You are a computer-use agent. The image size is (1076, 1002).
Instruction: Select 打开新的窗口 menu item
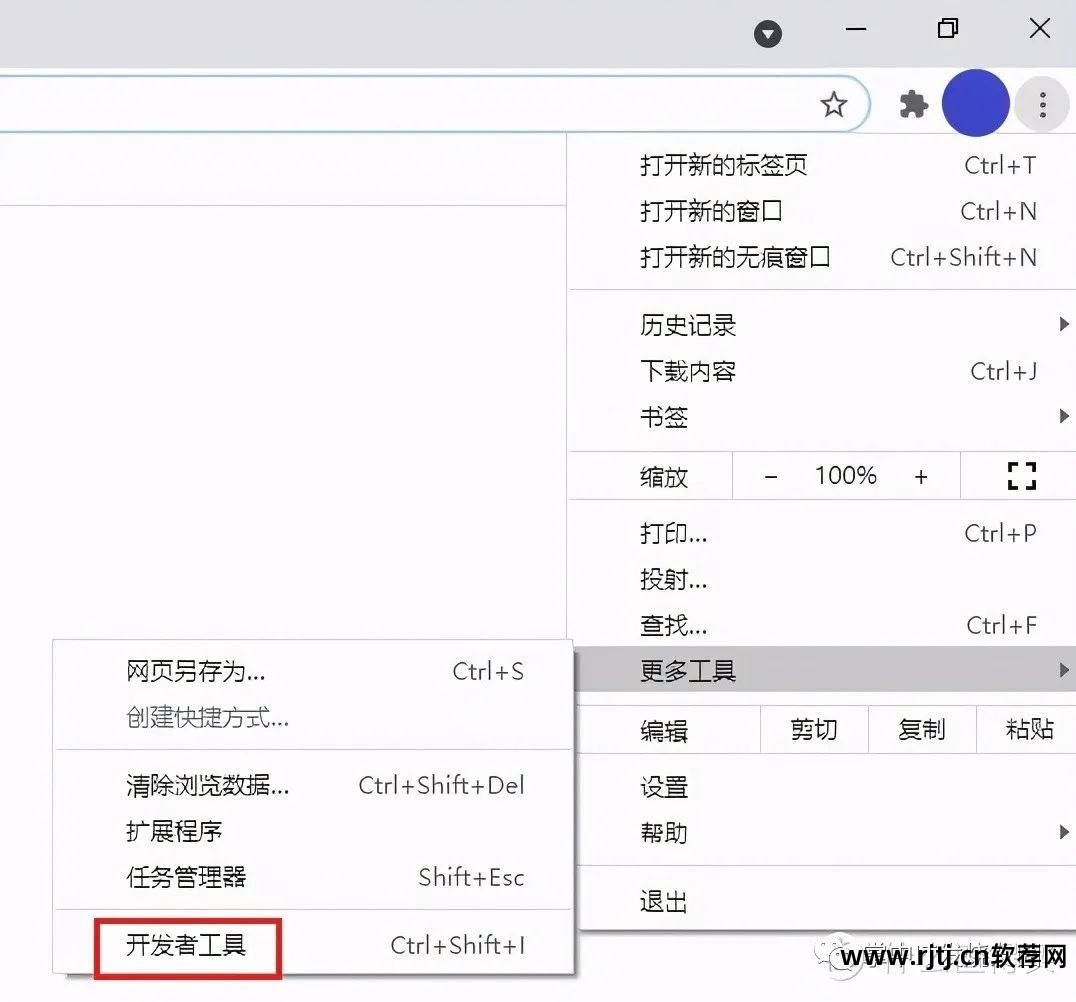(x=822, y=211)
